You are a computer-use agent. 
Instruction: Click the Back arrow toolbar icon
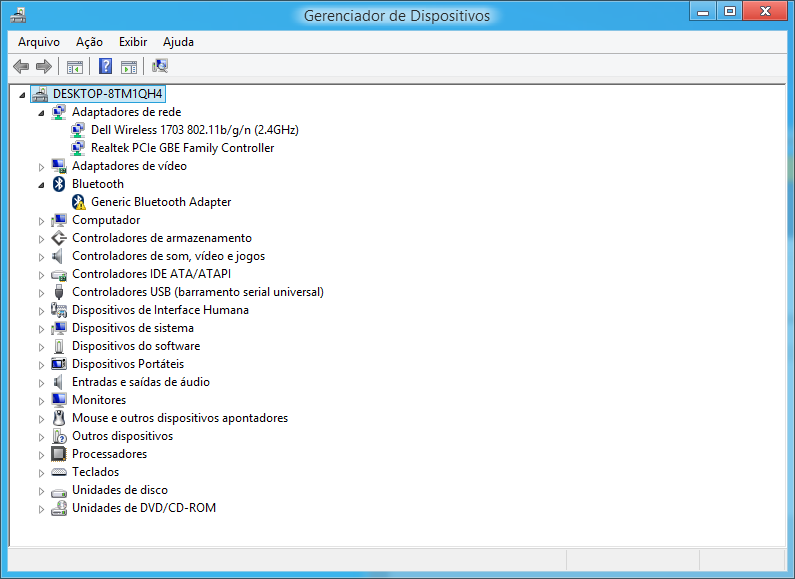(21, 66)
